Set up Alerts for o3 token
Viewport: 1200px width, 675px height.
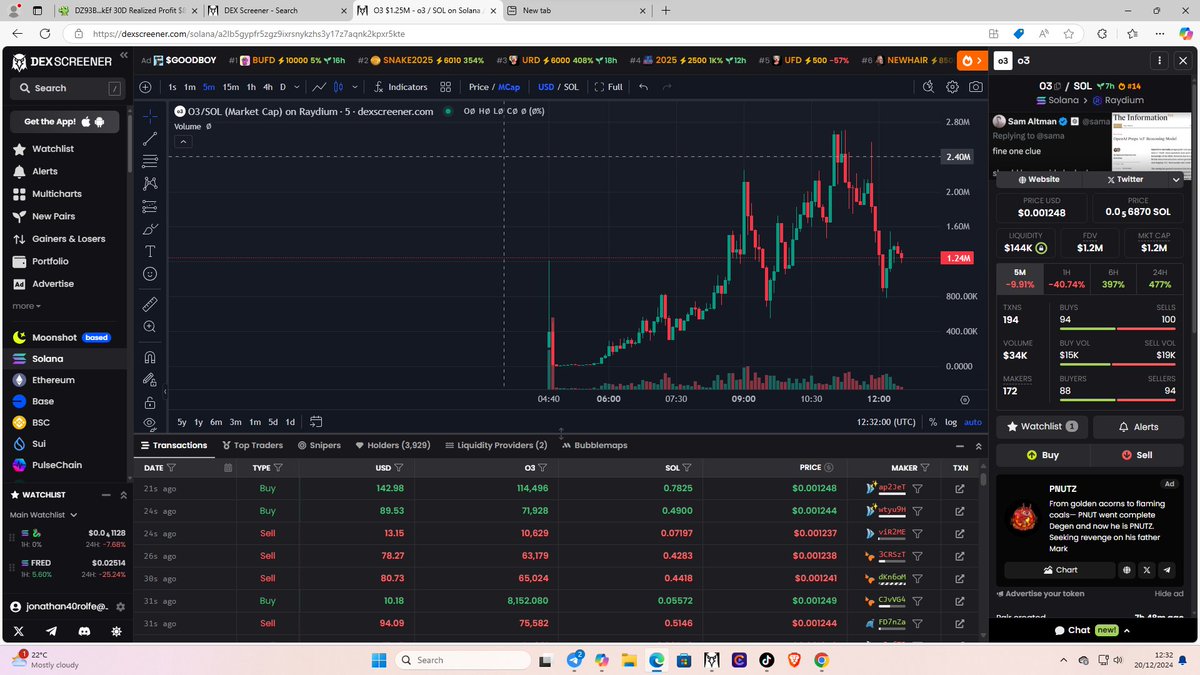point(1138,426)
